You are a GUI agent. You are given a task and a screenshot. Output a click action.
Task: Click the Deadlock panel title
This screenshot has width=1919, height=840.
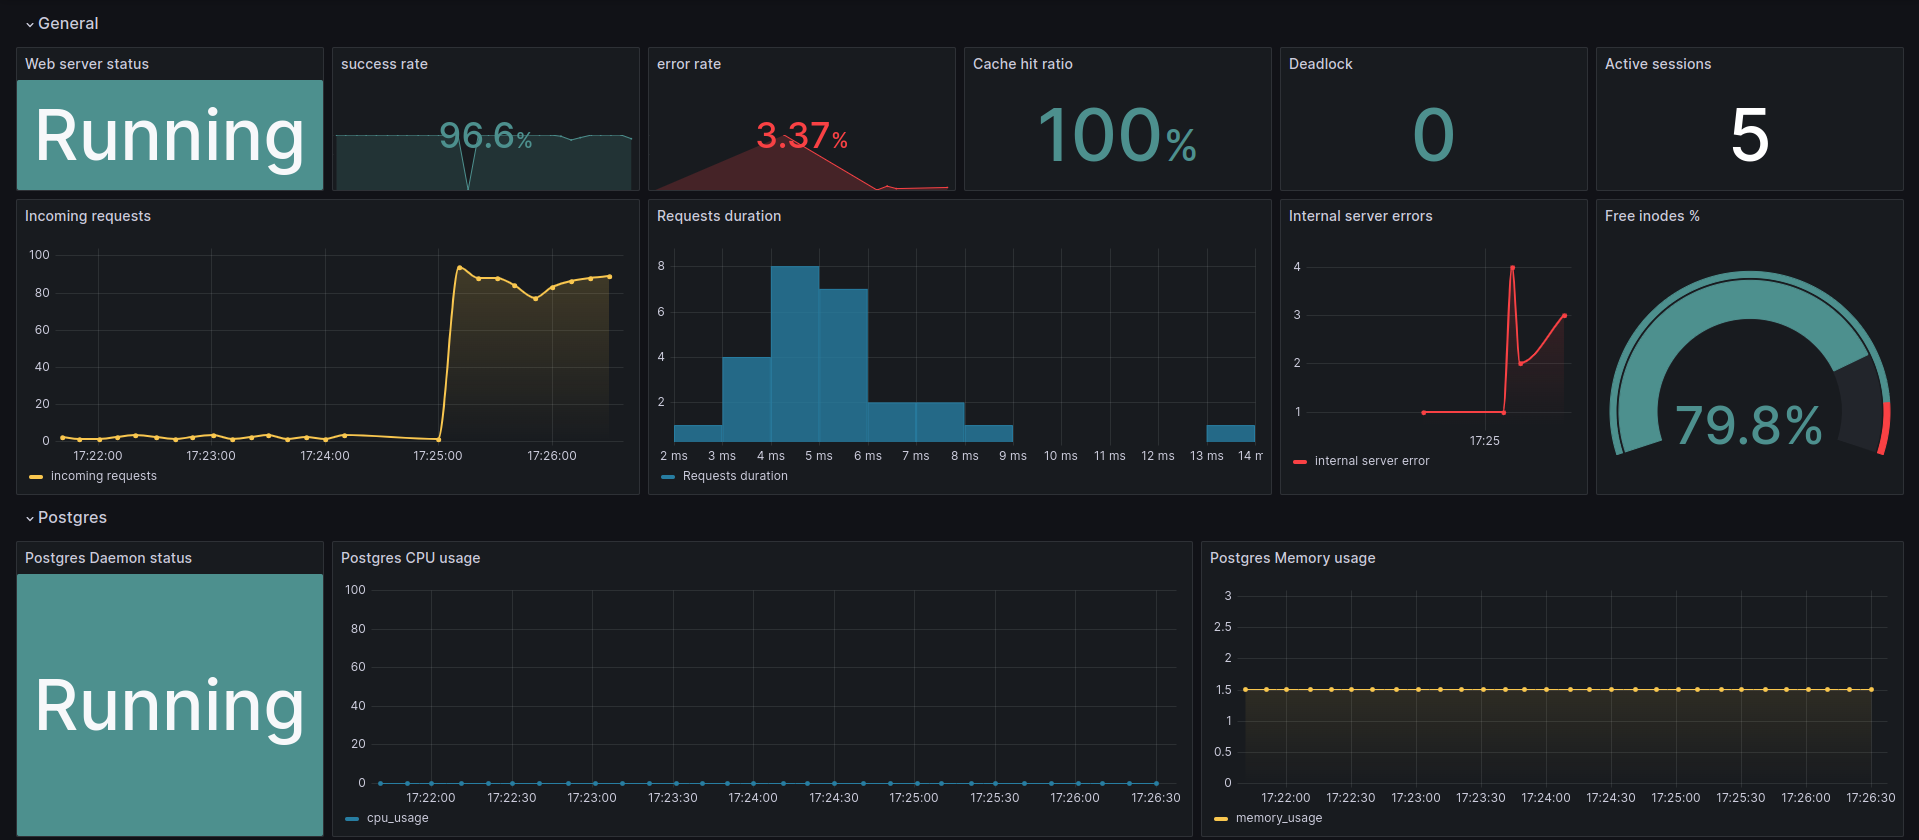1320,64
